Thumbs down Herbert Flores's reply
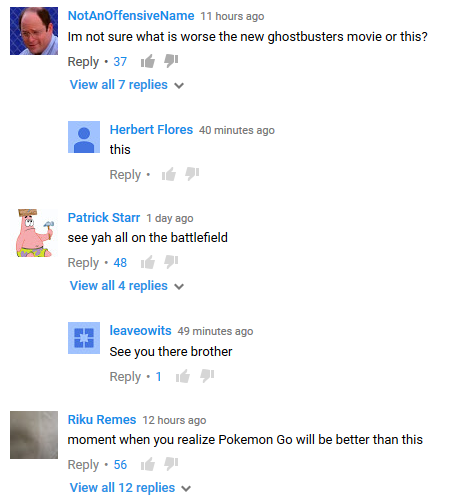The height and width of the screenshot is (497, 476). coord(192,174)
